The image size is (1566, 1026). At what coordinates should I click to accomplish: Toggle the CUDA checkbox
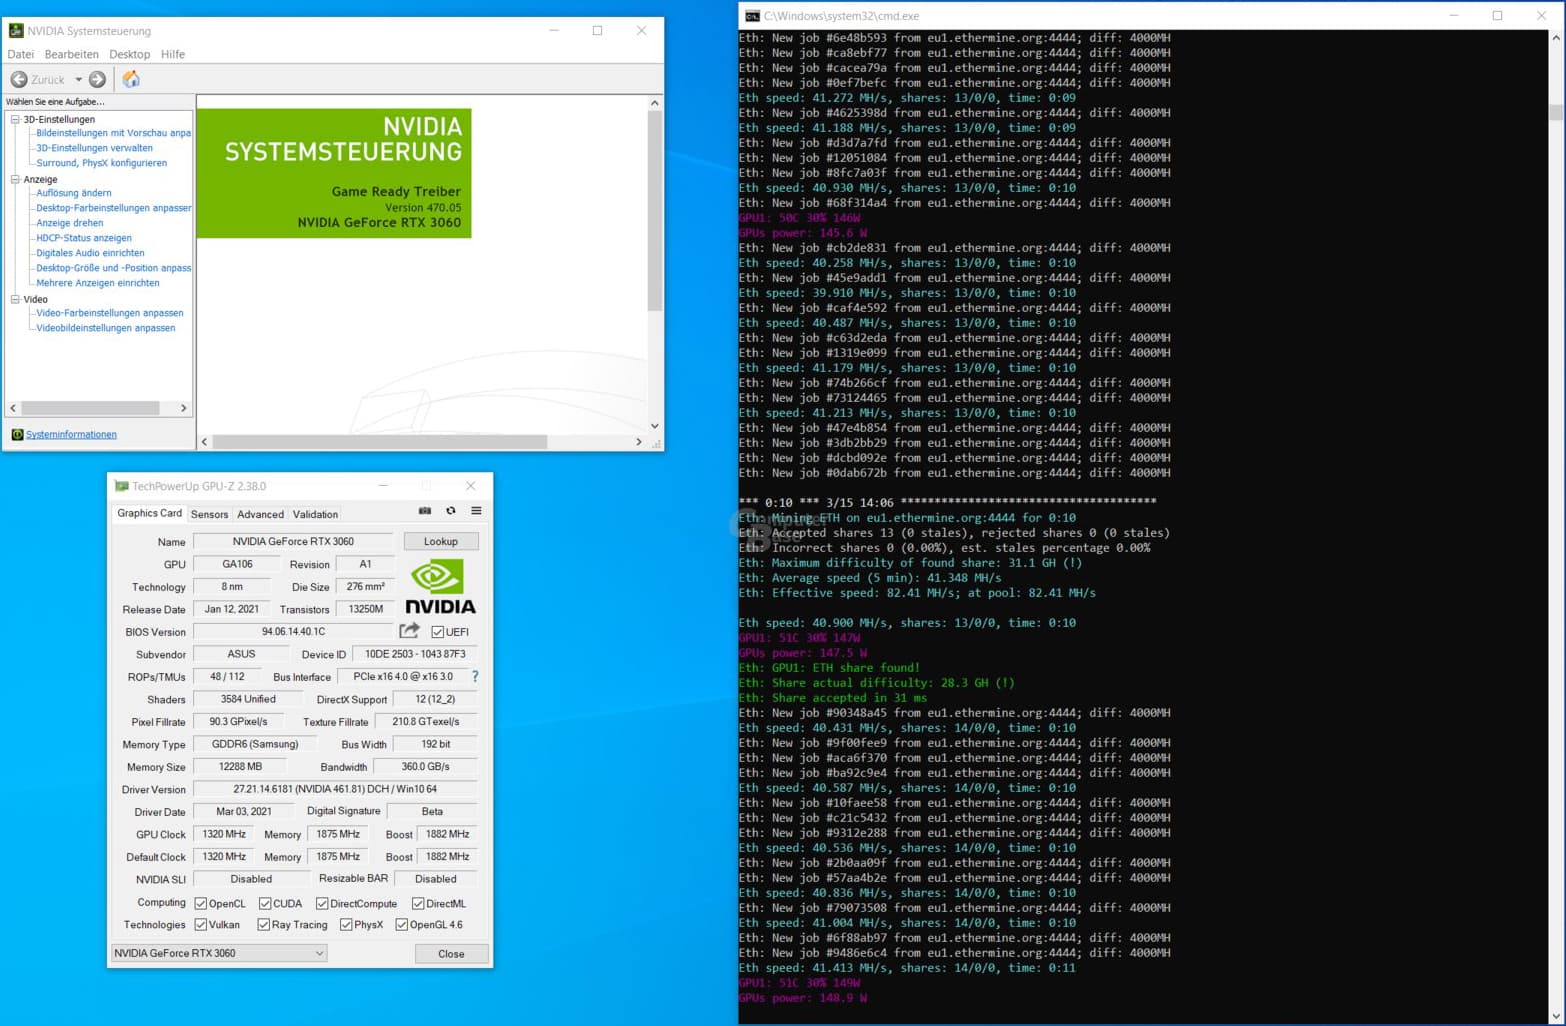click(x=265, y=903)
